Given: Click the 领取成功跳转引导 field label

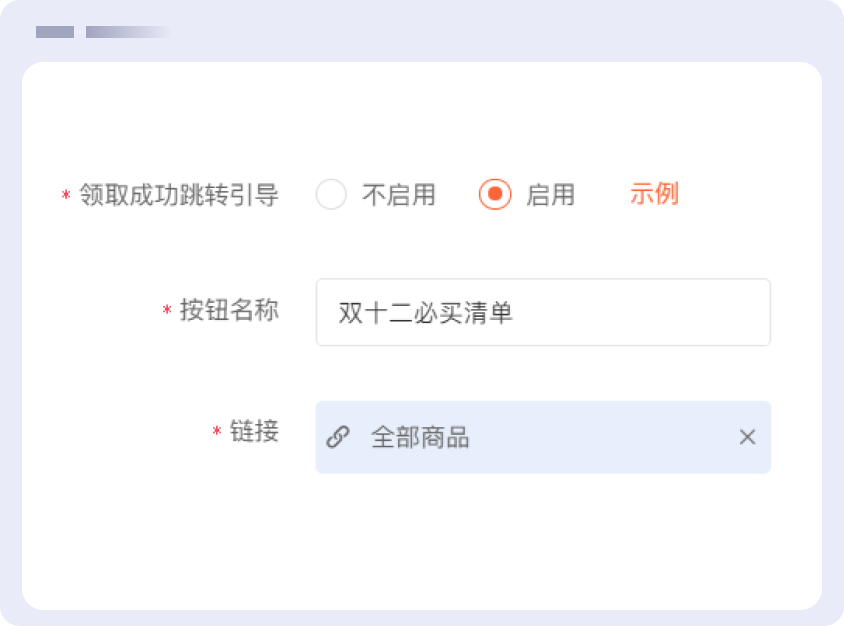Looking at the screenshot, I should tap(178, 195).
